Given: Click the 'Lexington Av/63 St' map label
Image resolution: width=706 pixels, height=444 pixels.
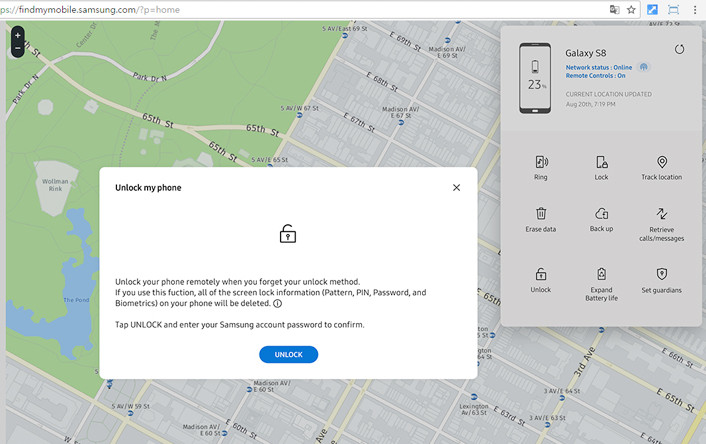Looking at the screenshot, I should tap(474, 409).
